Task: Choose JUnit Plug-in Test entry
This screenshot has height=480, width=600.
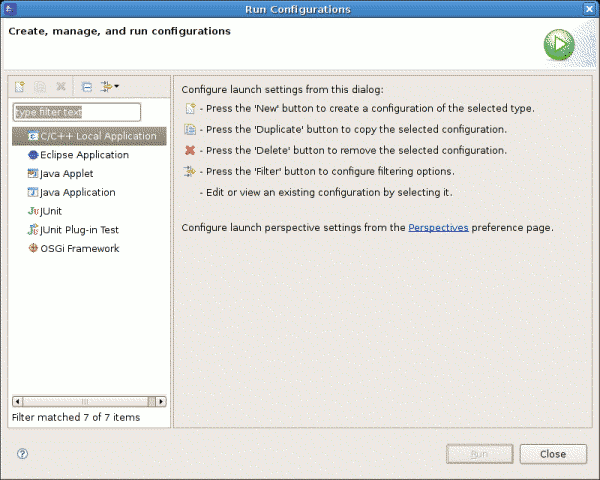Action: coord(79,229)
